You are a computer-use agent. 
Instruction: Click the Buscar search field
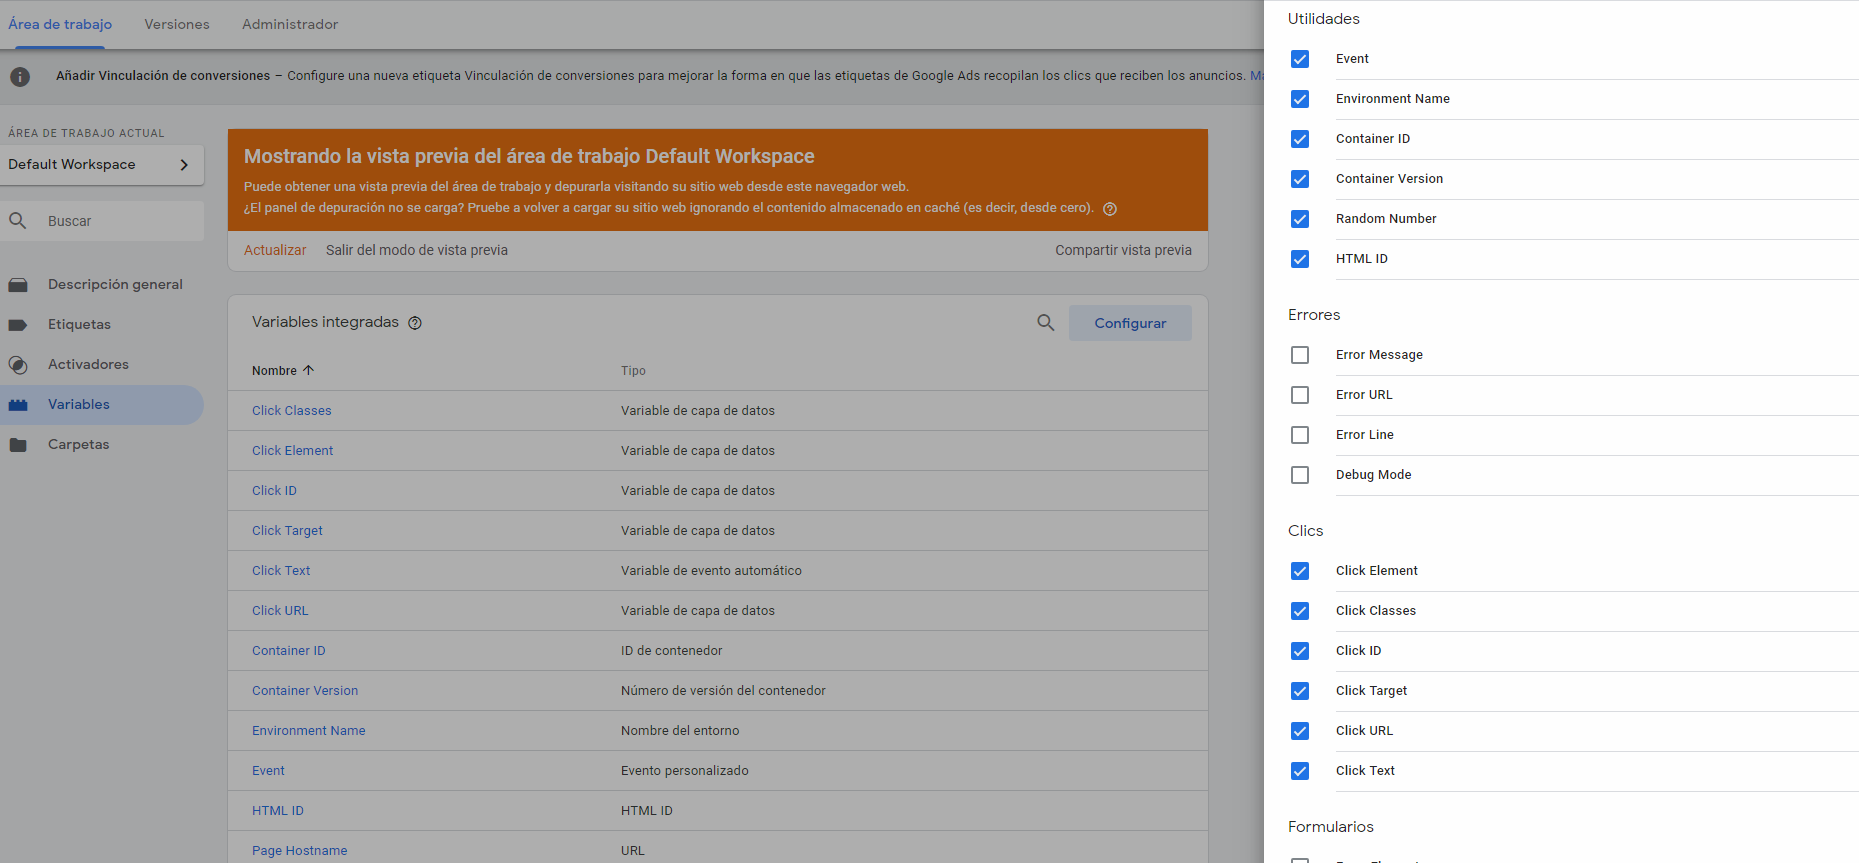click(120, 221)
